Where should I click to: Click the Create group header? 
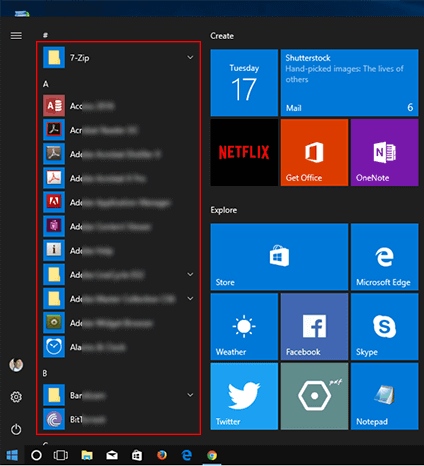point(222,36)
